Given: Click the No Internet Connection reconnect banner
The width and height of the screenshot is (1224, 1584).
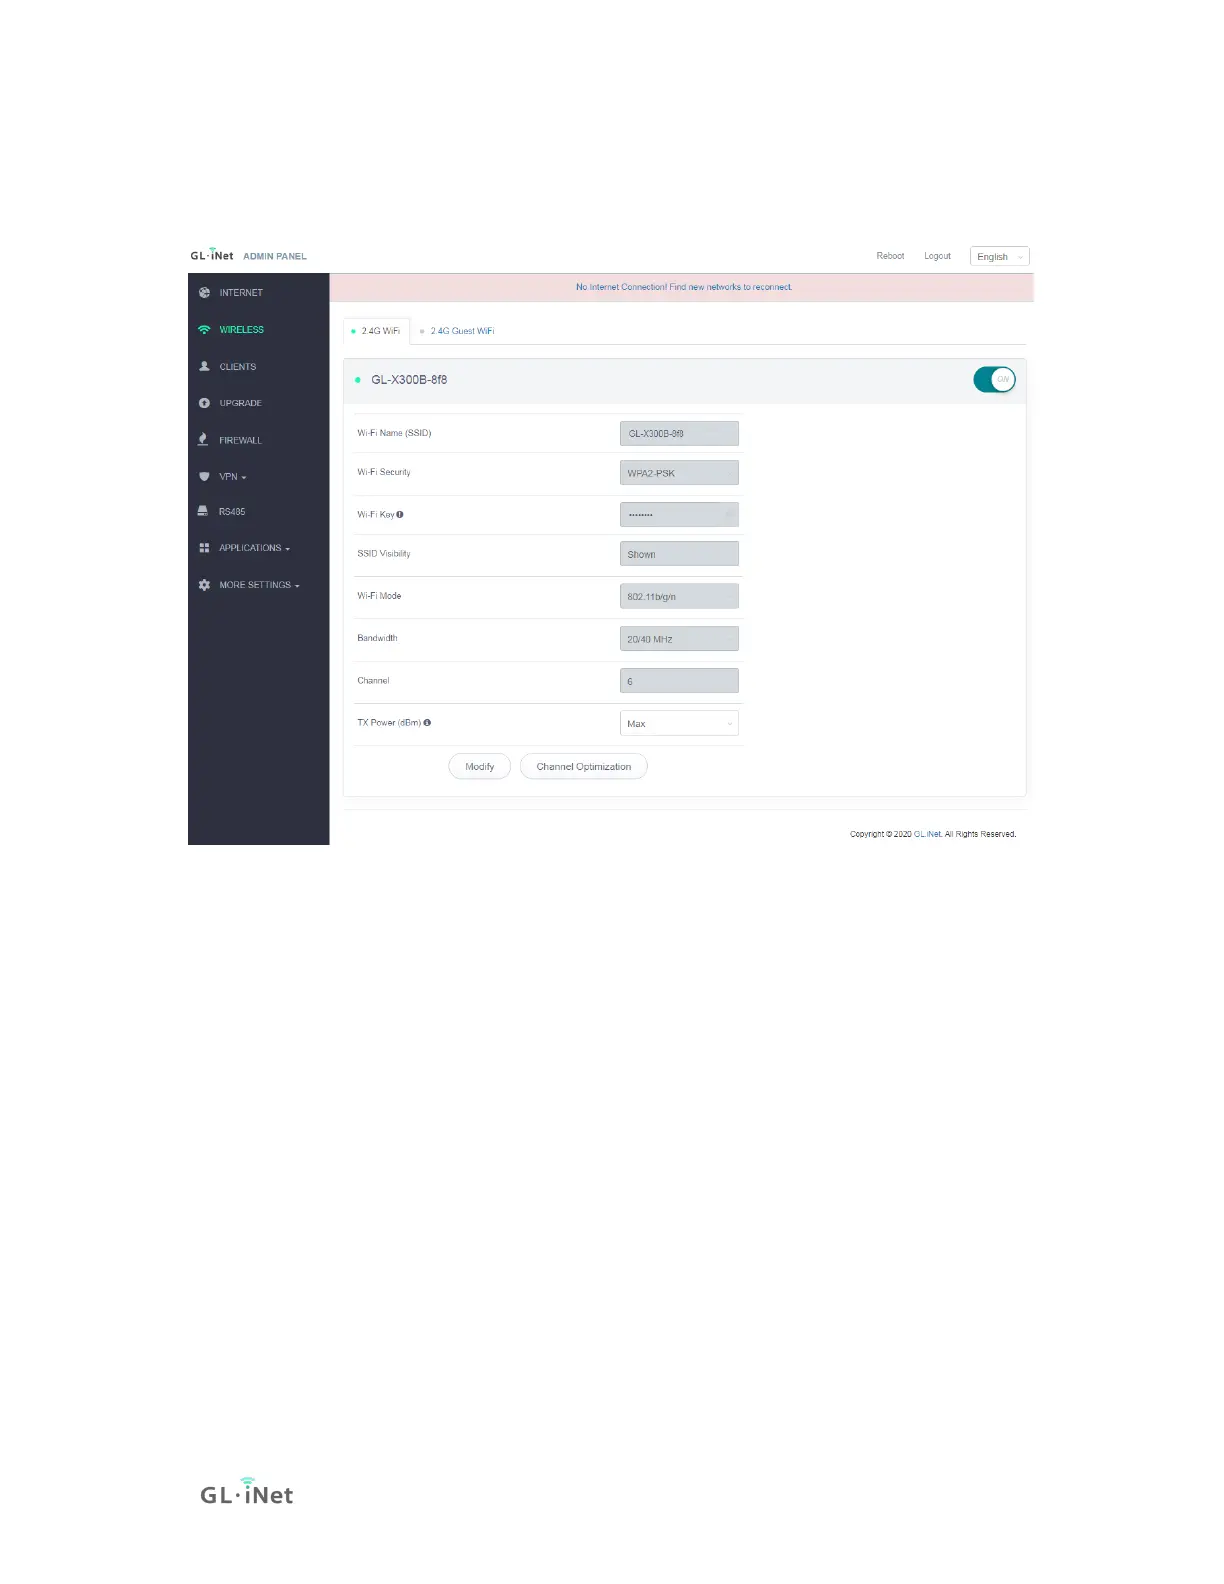Looking at the screenshot, I should point(682,287).
